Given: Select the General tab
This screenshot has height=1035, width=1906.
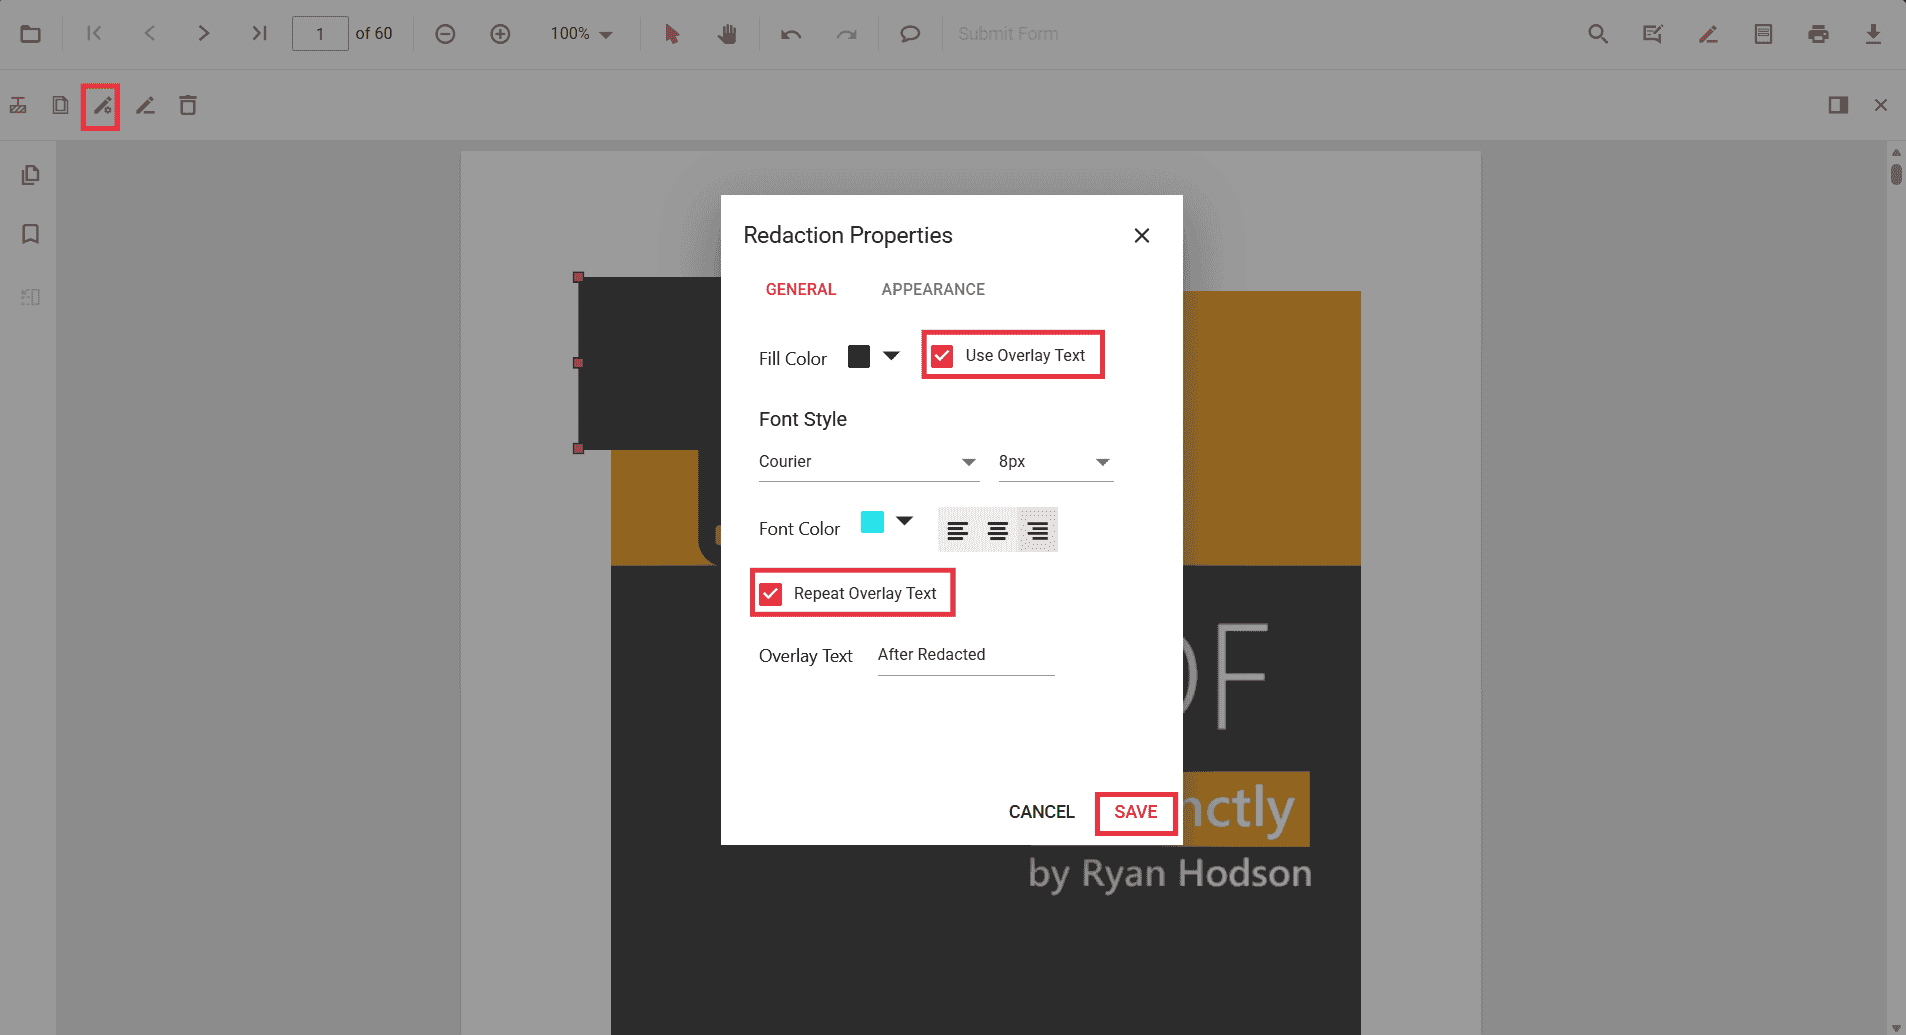Looking at the screenshot, I should (800, 289).
